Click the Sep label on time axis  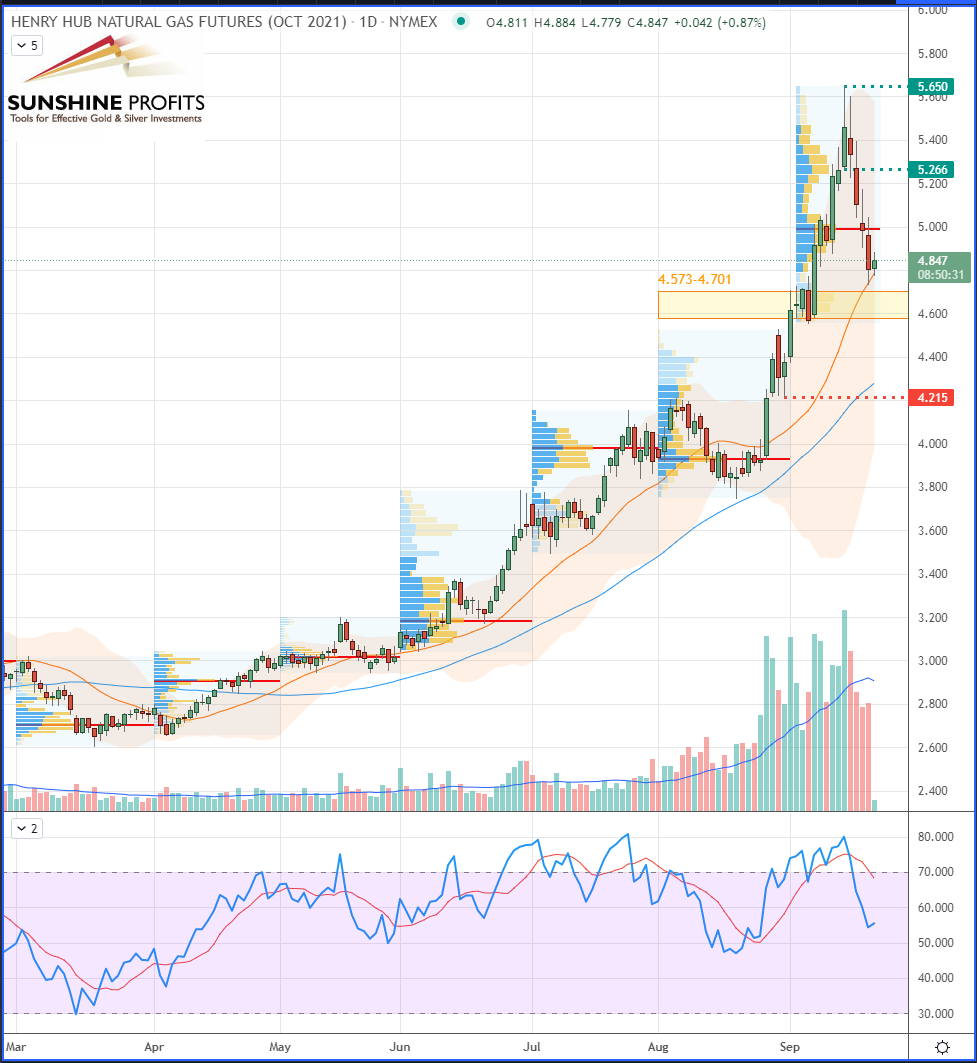[x=789, y=1047]
